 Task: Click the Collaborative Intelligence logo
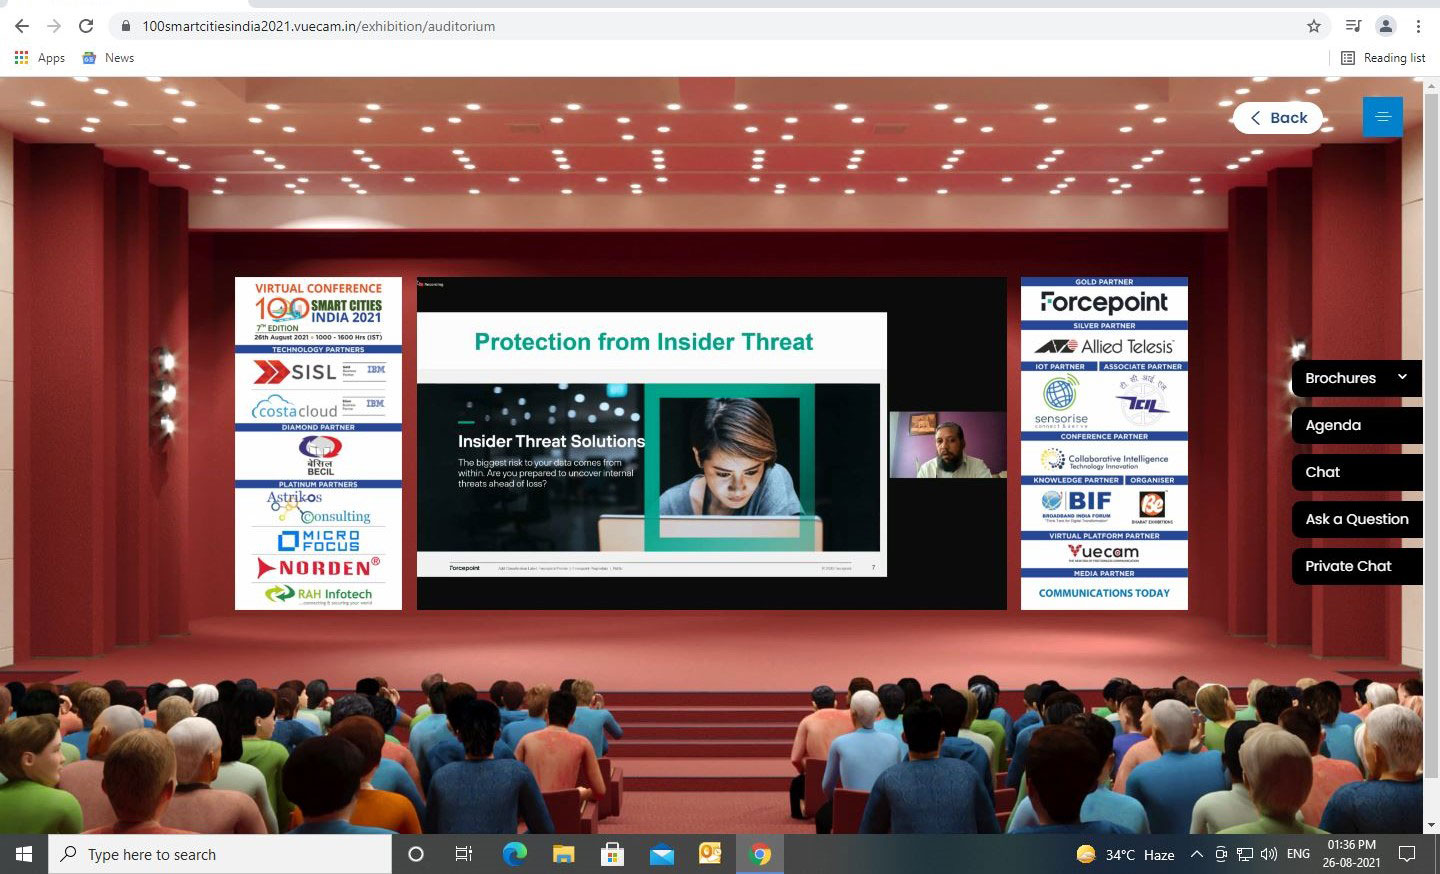click(1104, 460)
